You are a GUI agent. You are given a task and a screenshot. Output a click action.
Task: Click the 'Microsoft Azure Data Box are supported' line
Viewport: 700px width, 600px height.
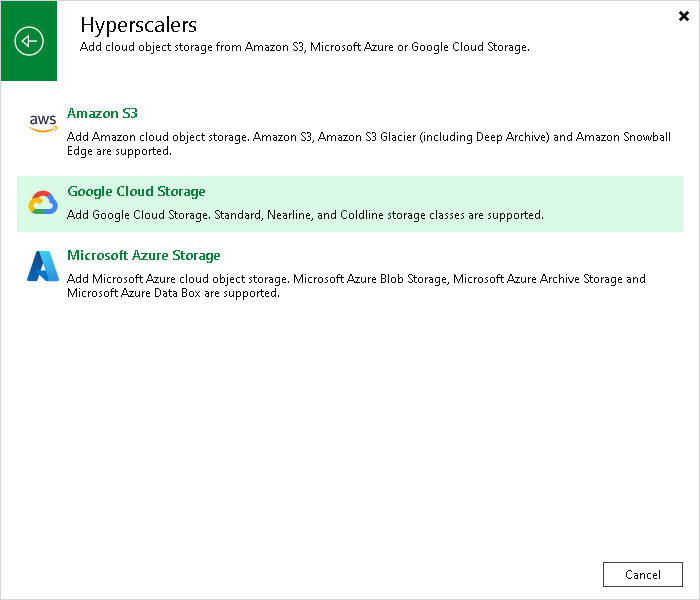click(173, 293)
